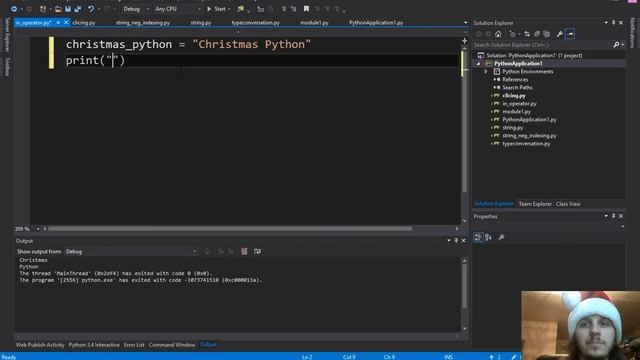Click the Show All Files icon
The width and height of the screenshot is (640, 360).
pyautogui.click(x=547, y=34)
